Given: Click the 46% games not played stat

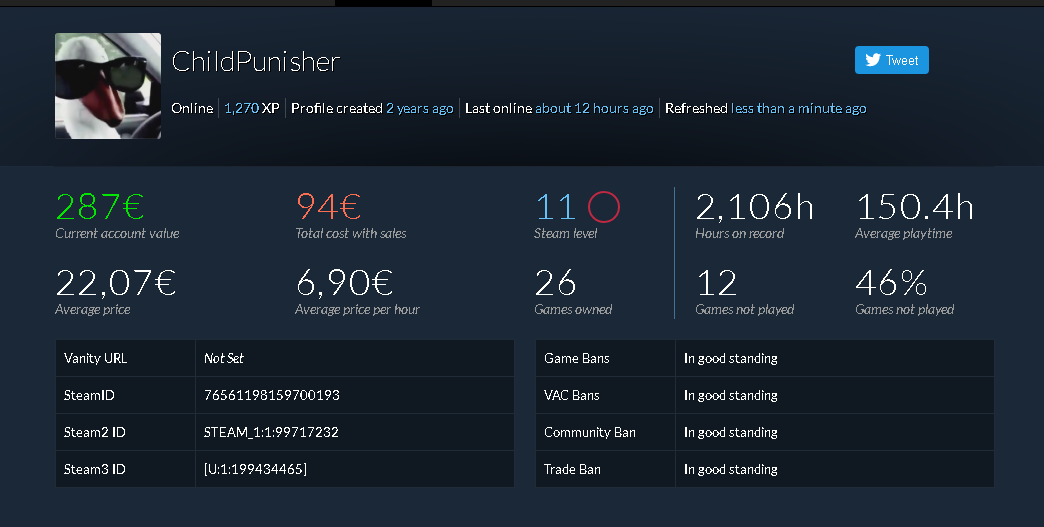Looking at the screenshot, I should pyautogui.click(x=891, y=283).
